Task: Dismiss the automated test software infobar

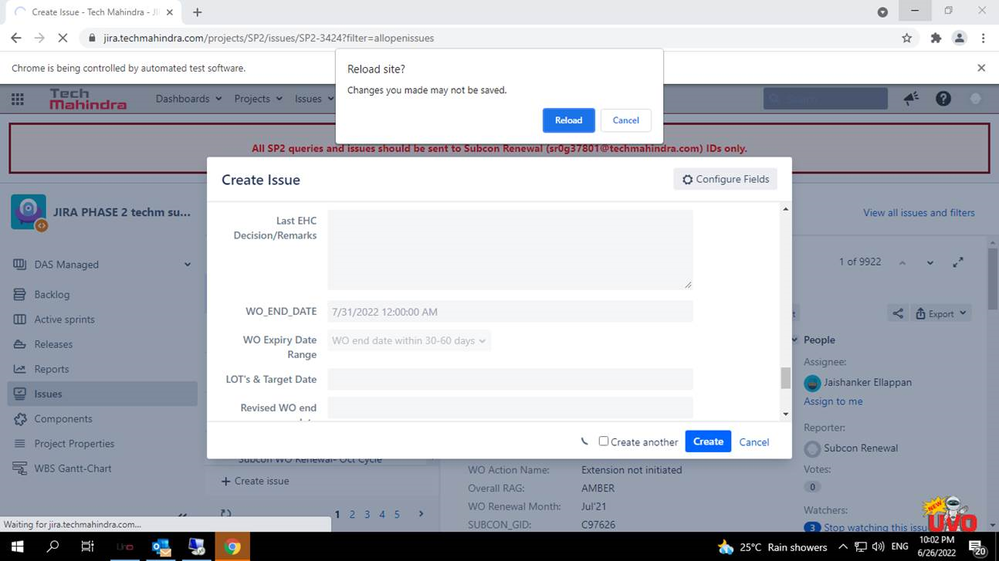Action: point(981,68)
